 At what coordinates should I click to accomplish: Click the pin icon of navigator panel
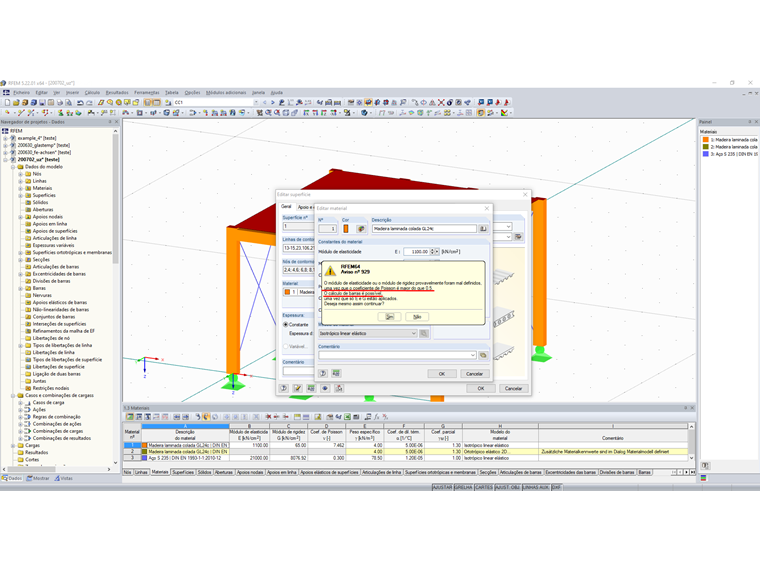tap(110, 122)
